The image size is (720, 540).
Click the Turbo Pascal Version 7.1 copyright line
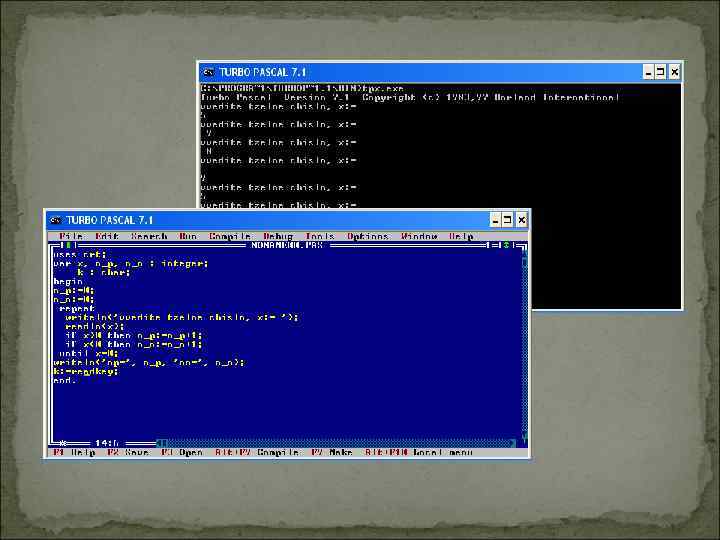click(410, 97)
